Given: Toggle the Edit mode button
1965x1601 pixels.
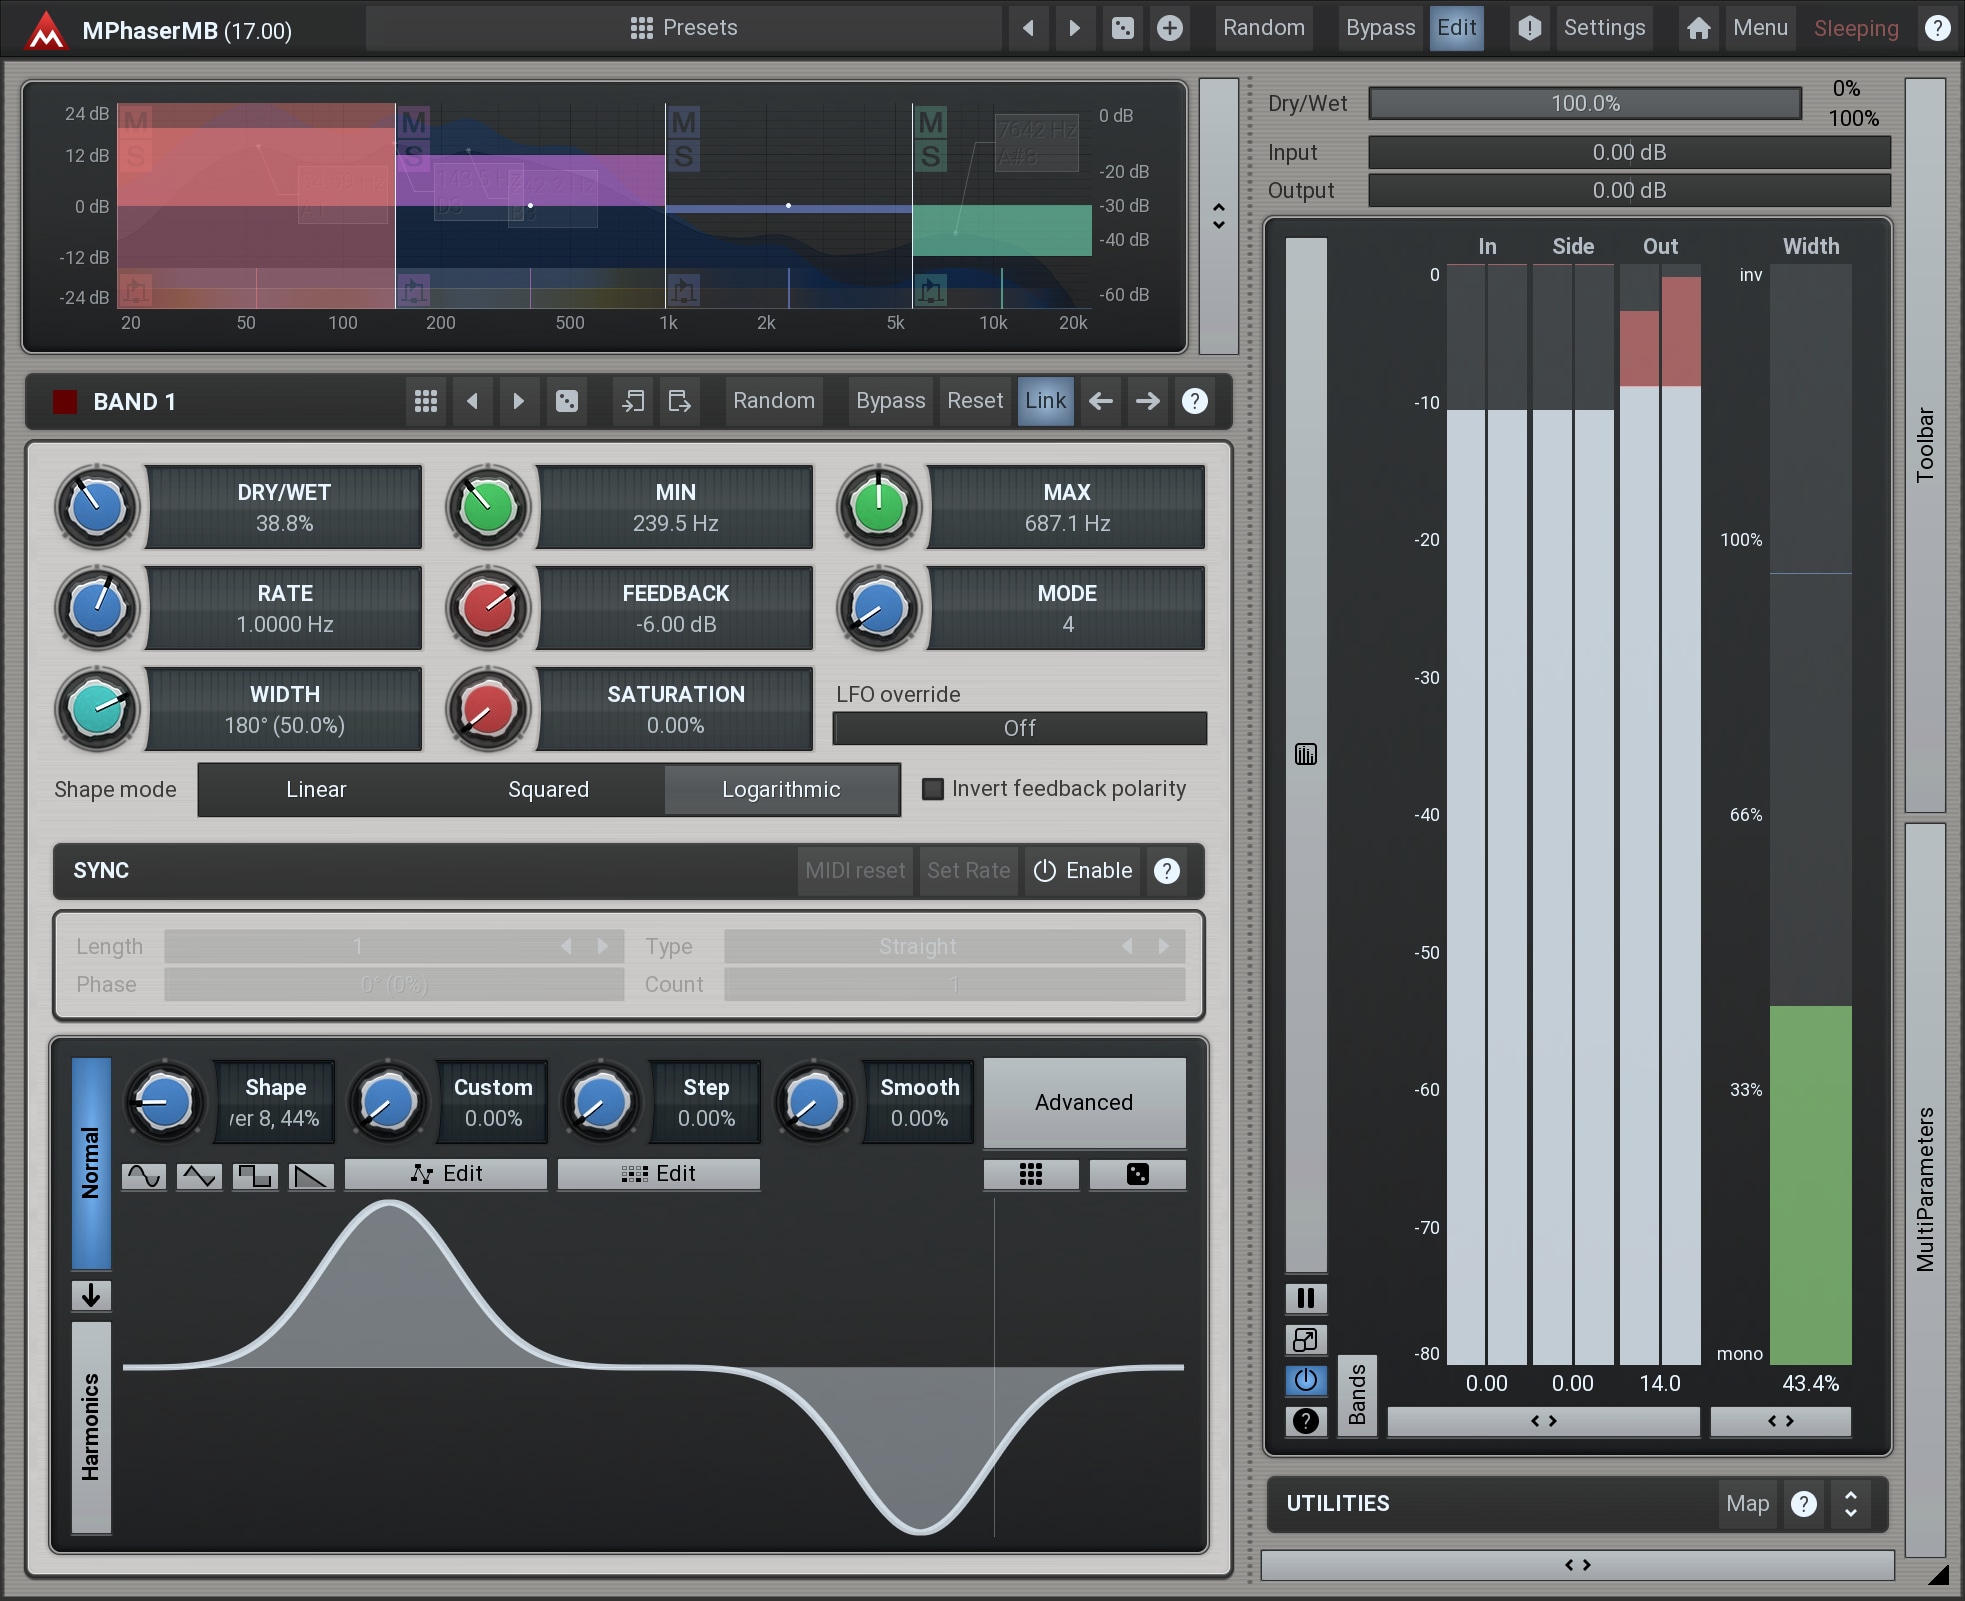Looking at the screenshot, I should pyautogui.click(x=1457, y=28).
